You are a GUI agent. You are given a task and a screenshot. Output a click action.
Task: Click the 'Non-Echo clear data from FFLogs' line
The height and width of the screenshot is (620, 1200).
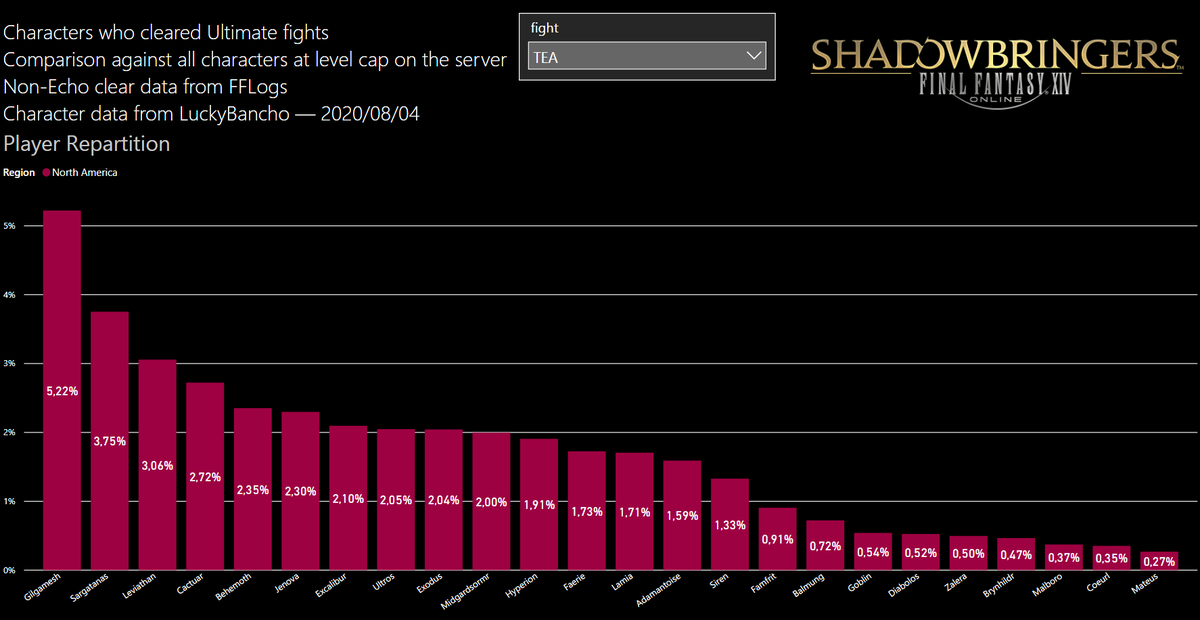(x=145, y=86)
